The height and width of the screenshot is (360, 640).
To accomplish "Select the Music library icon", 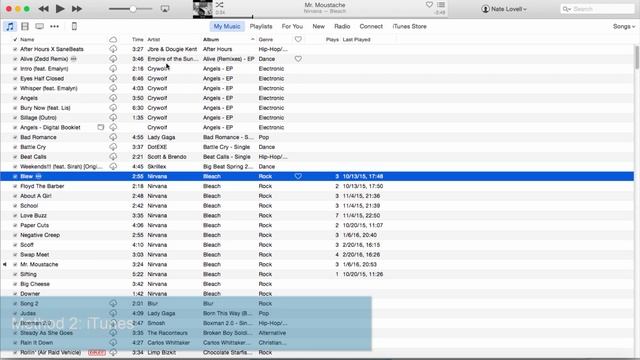I will pos(10,27).
